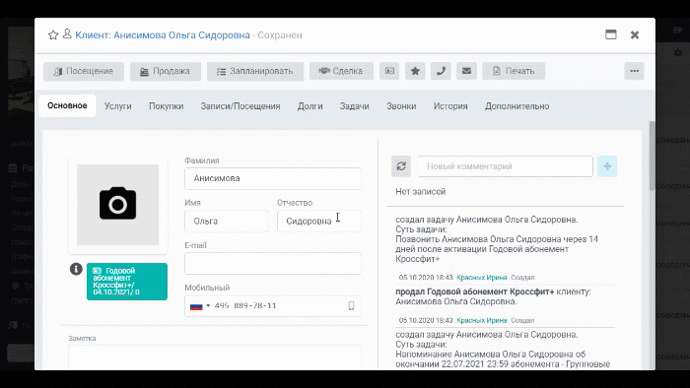Click the card icon button beside Сделка
This screenshot has width=690, height=388.
click(389, 71)
